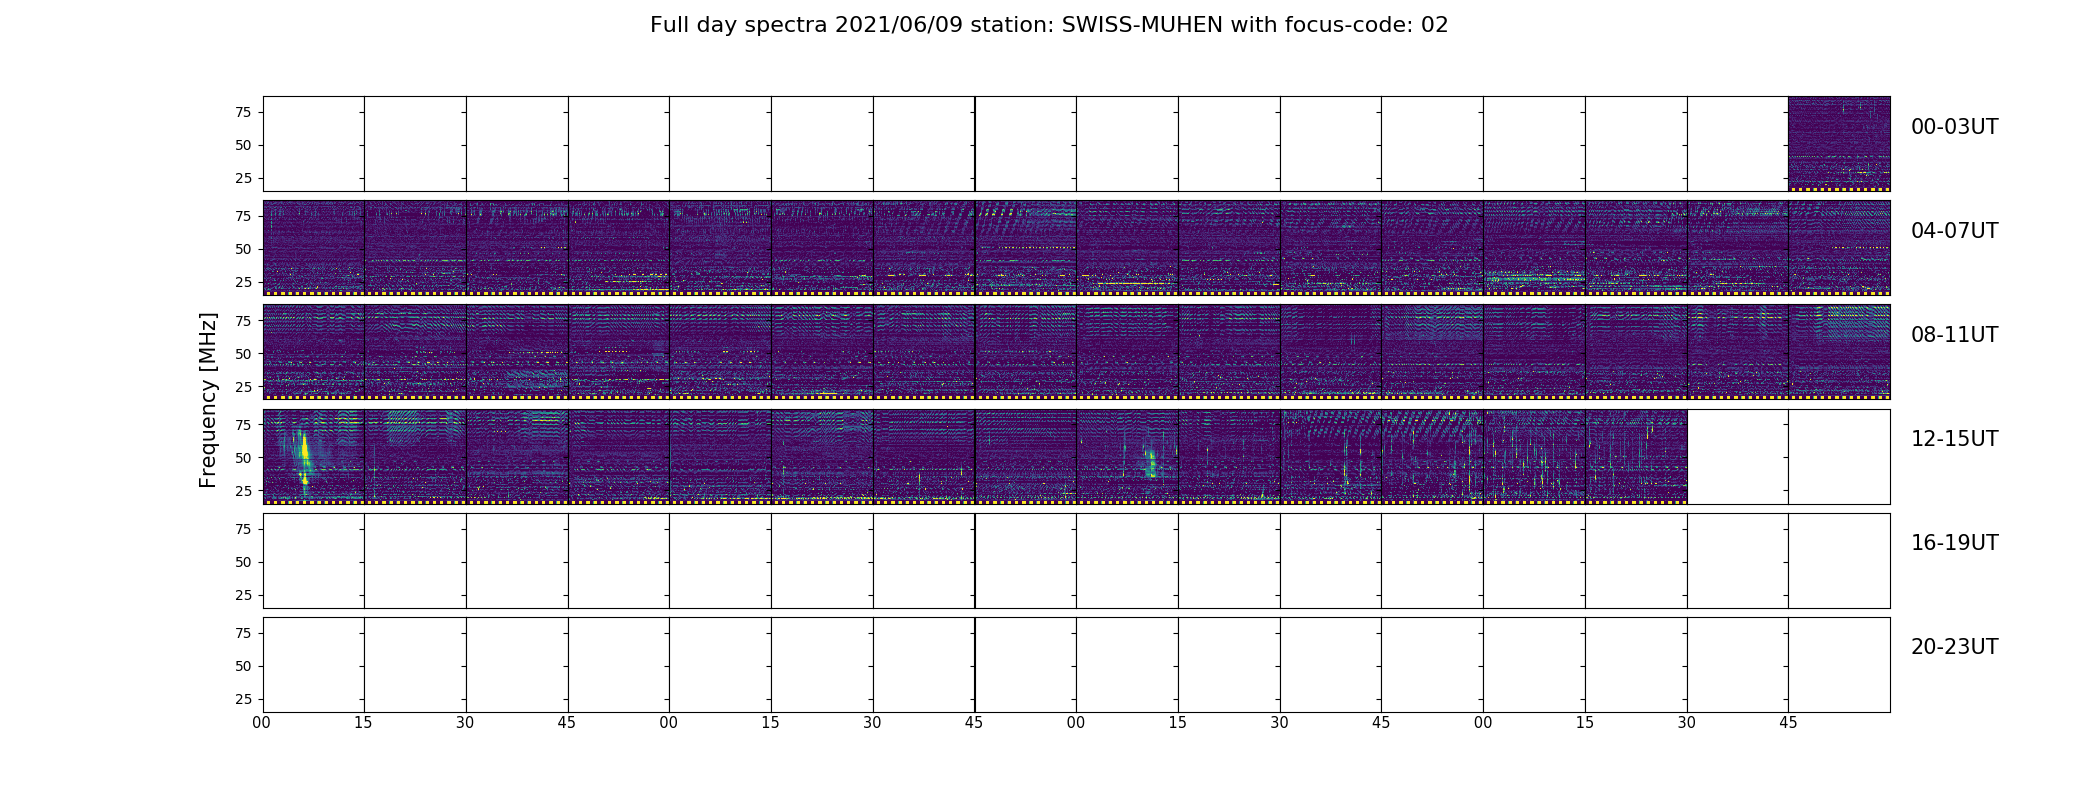Click the green burst near 14:11 in the 12-15UT row
The height and width of the screenshot is (800, 2100).
click(1151, 462)
